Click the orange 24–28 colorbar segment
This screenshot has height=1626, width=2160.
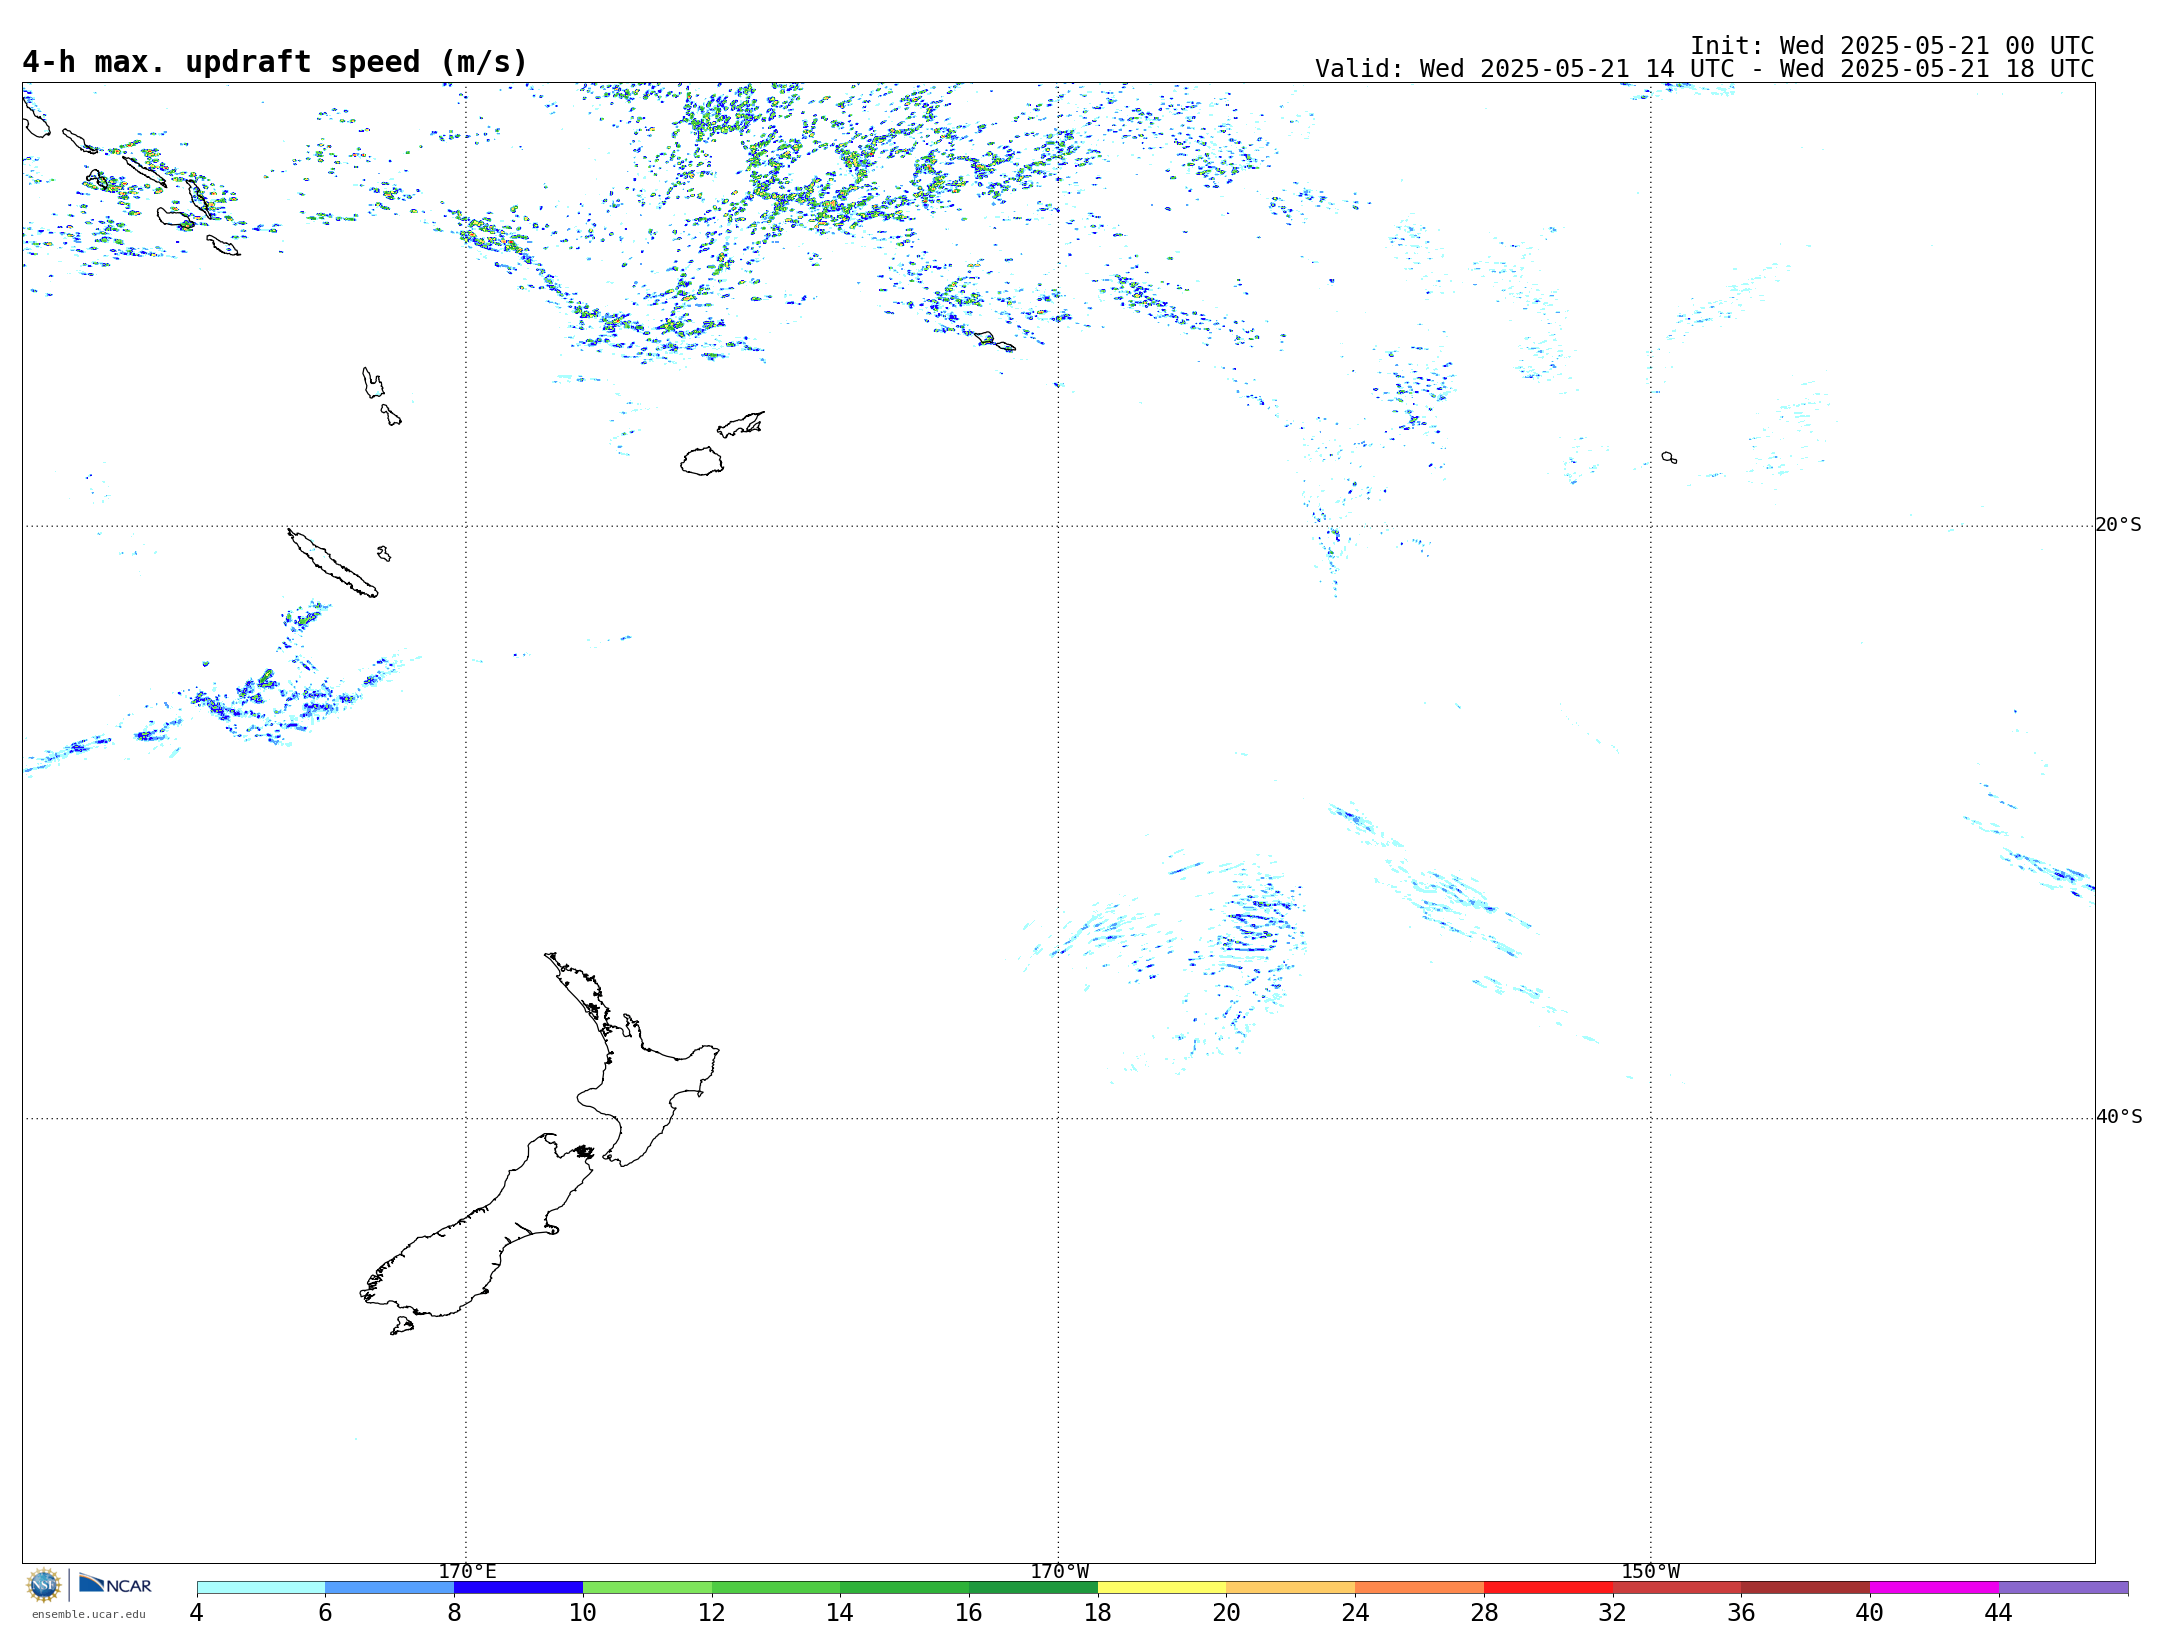(1419, 1588)
